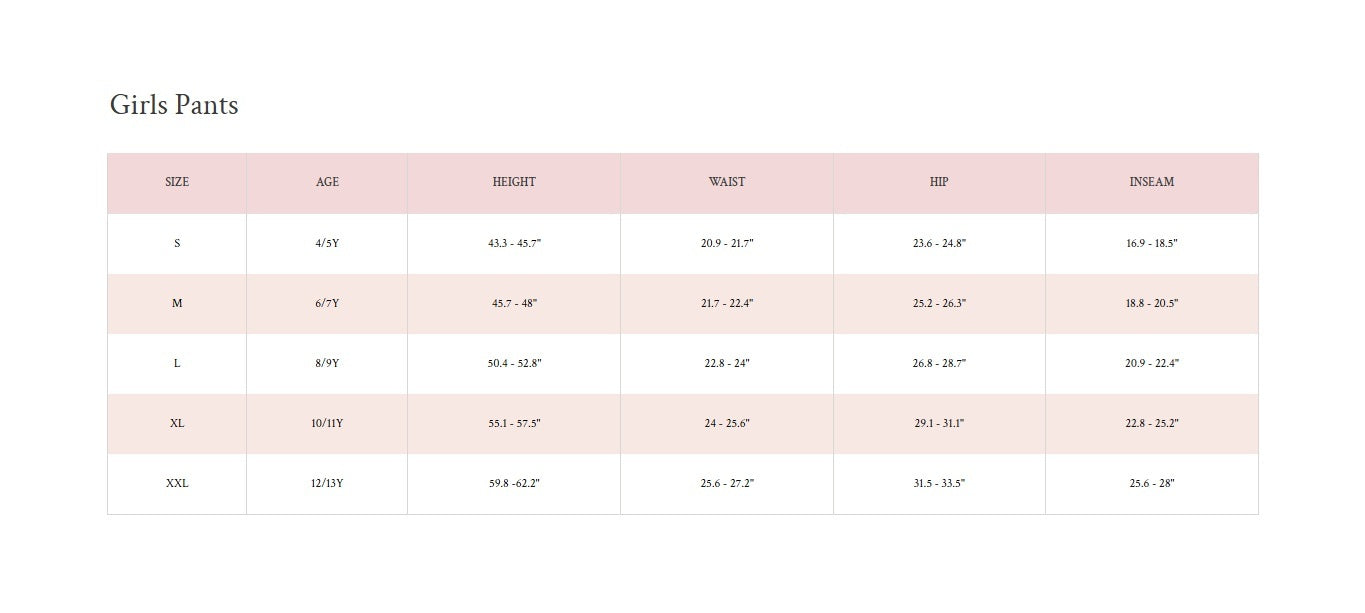Click the size L cell
The image size is (1365, 613).
click(x=177, y=363)
